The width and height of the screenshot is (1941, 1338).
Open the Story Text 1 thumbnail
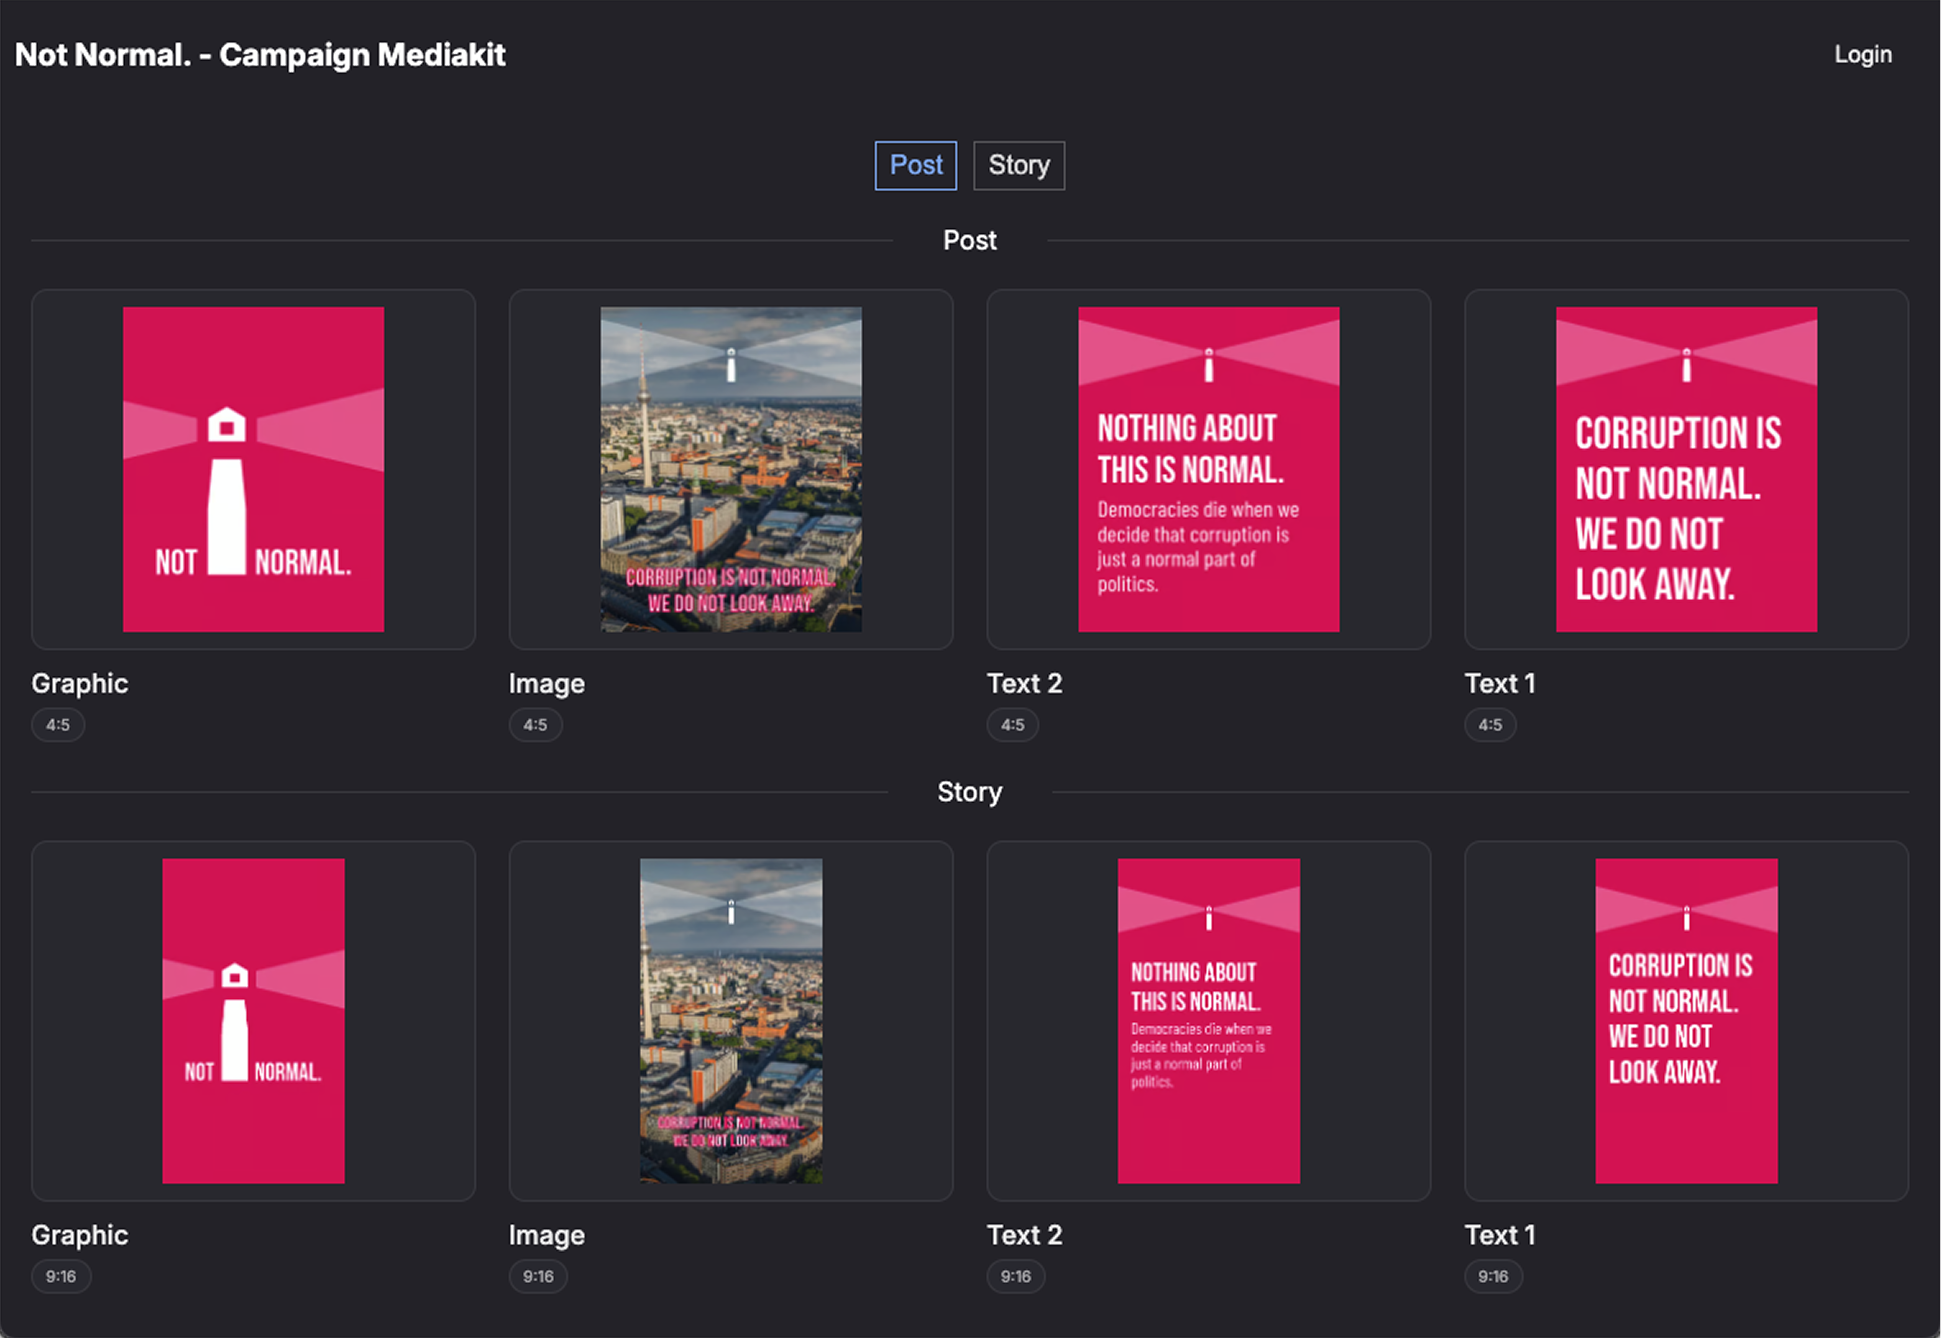[1686, 1020]
